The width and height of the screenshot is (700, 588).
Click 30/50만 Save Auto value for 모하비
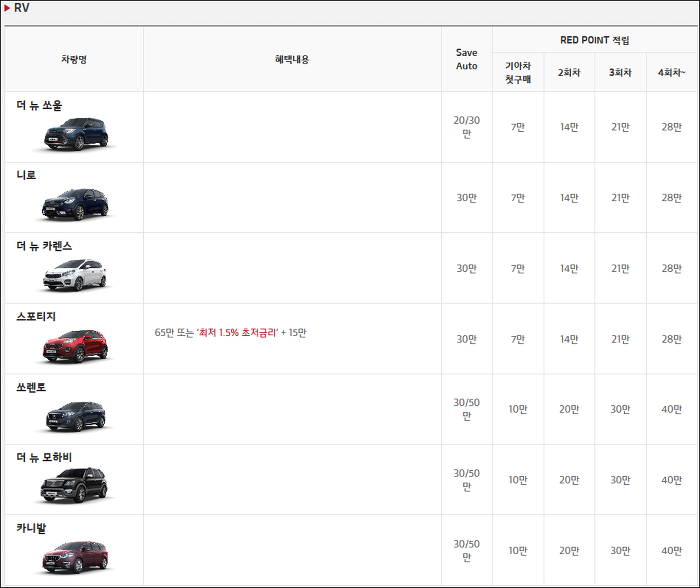(467, 480)
